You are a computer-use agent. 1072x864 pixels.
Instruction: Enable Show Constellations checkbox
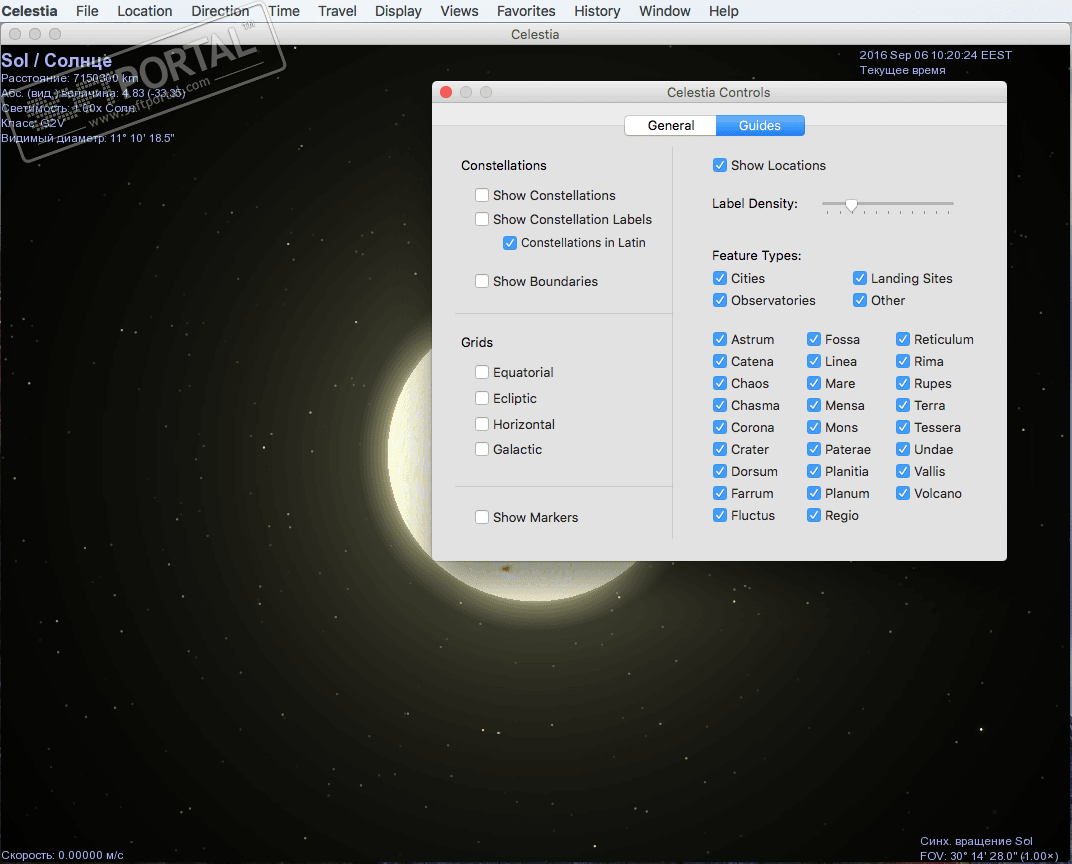pyautogui.click(x=482, y=196)
